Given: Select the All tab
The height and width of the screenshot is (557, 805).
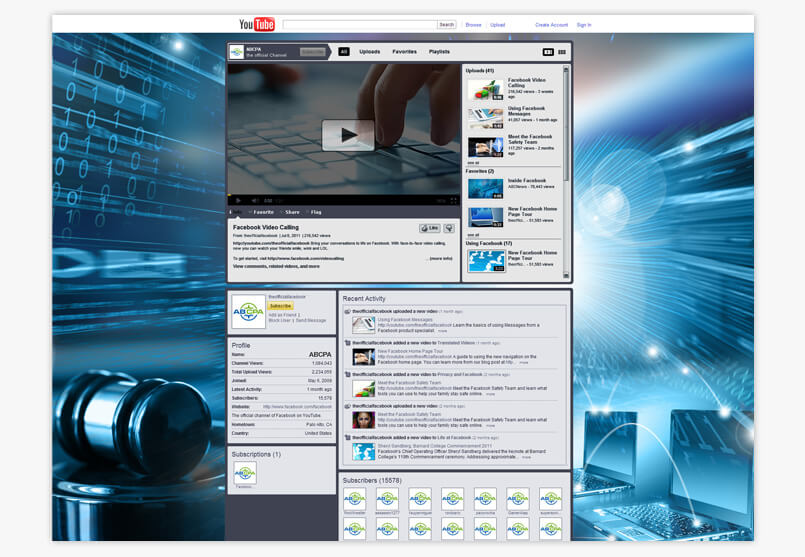Looking at the screenshot, I should pos(344,52).
